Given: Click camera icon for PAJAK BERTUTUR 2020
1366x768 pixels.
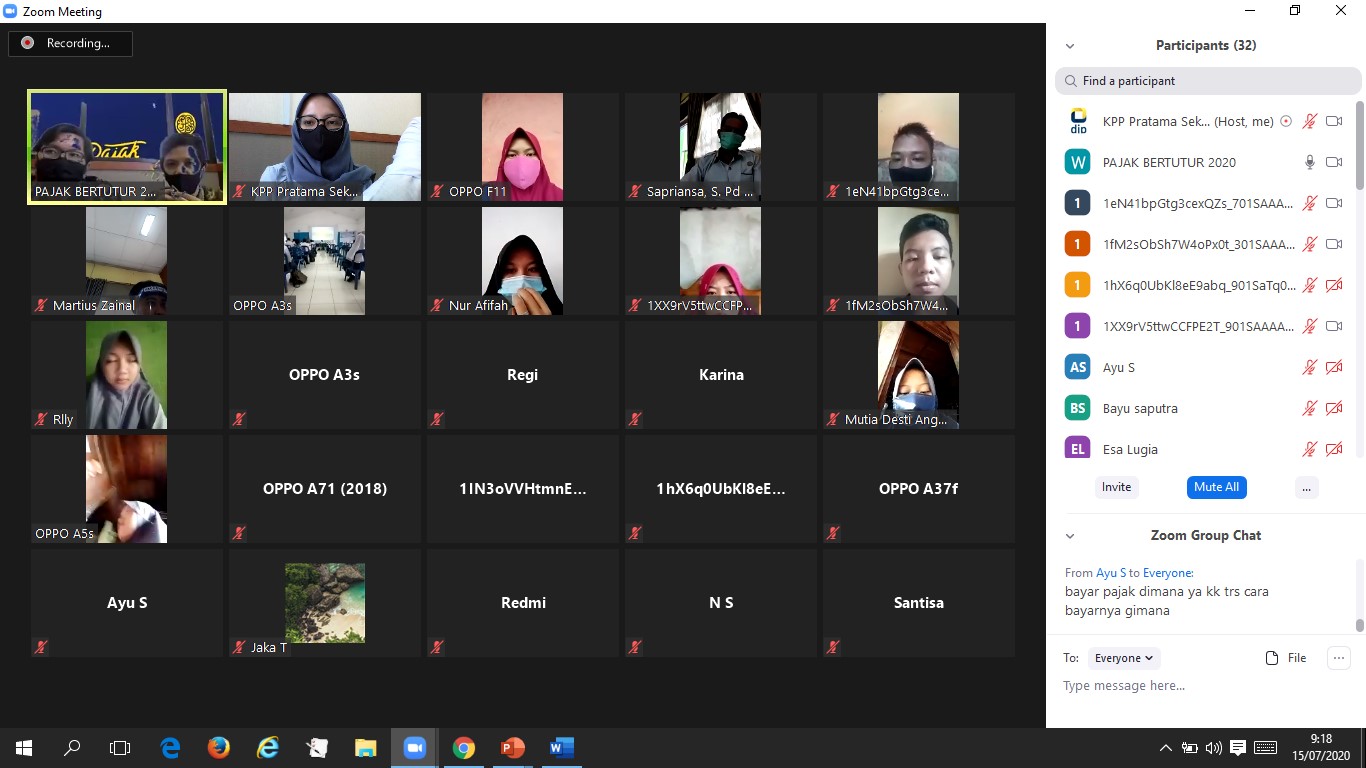Looking at the screenshot, I should [1333, 162].
